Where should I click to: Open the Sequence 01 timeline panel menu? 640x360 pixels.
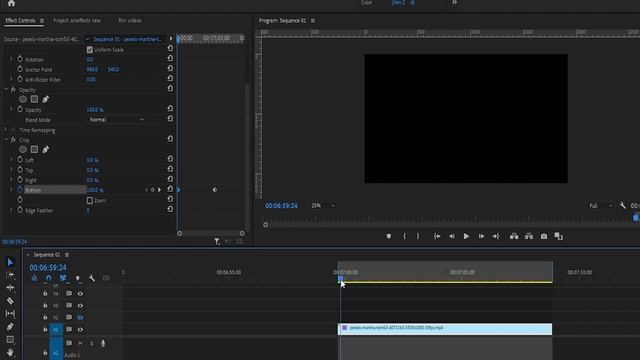pyautogui.click(x=67, y=255)
